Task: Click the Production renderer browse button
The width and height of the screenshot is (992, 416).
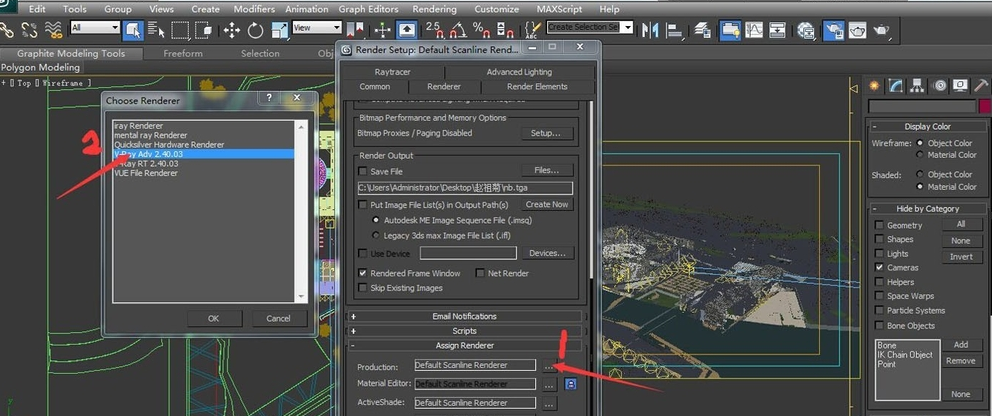Action: tap(549, 365)
